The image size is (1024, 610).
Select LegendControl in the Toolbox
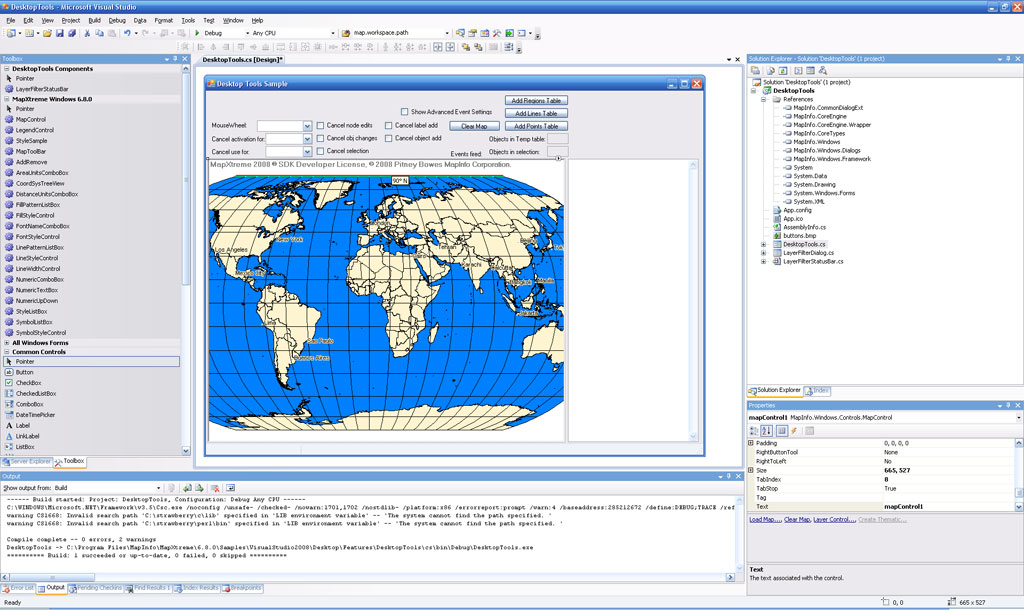(x=35, y=130)
